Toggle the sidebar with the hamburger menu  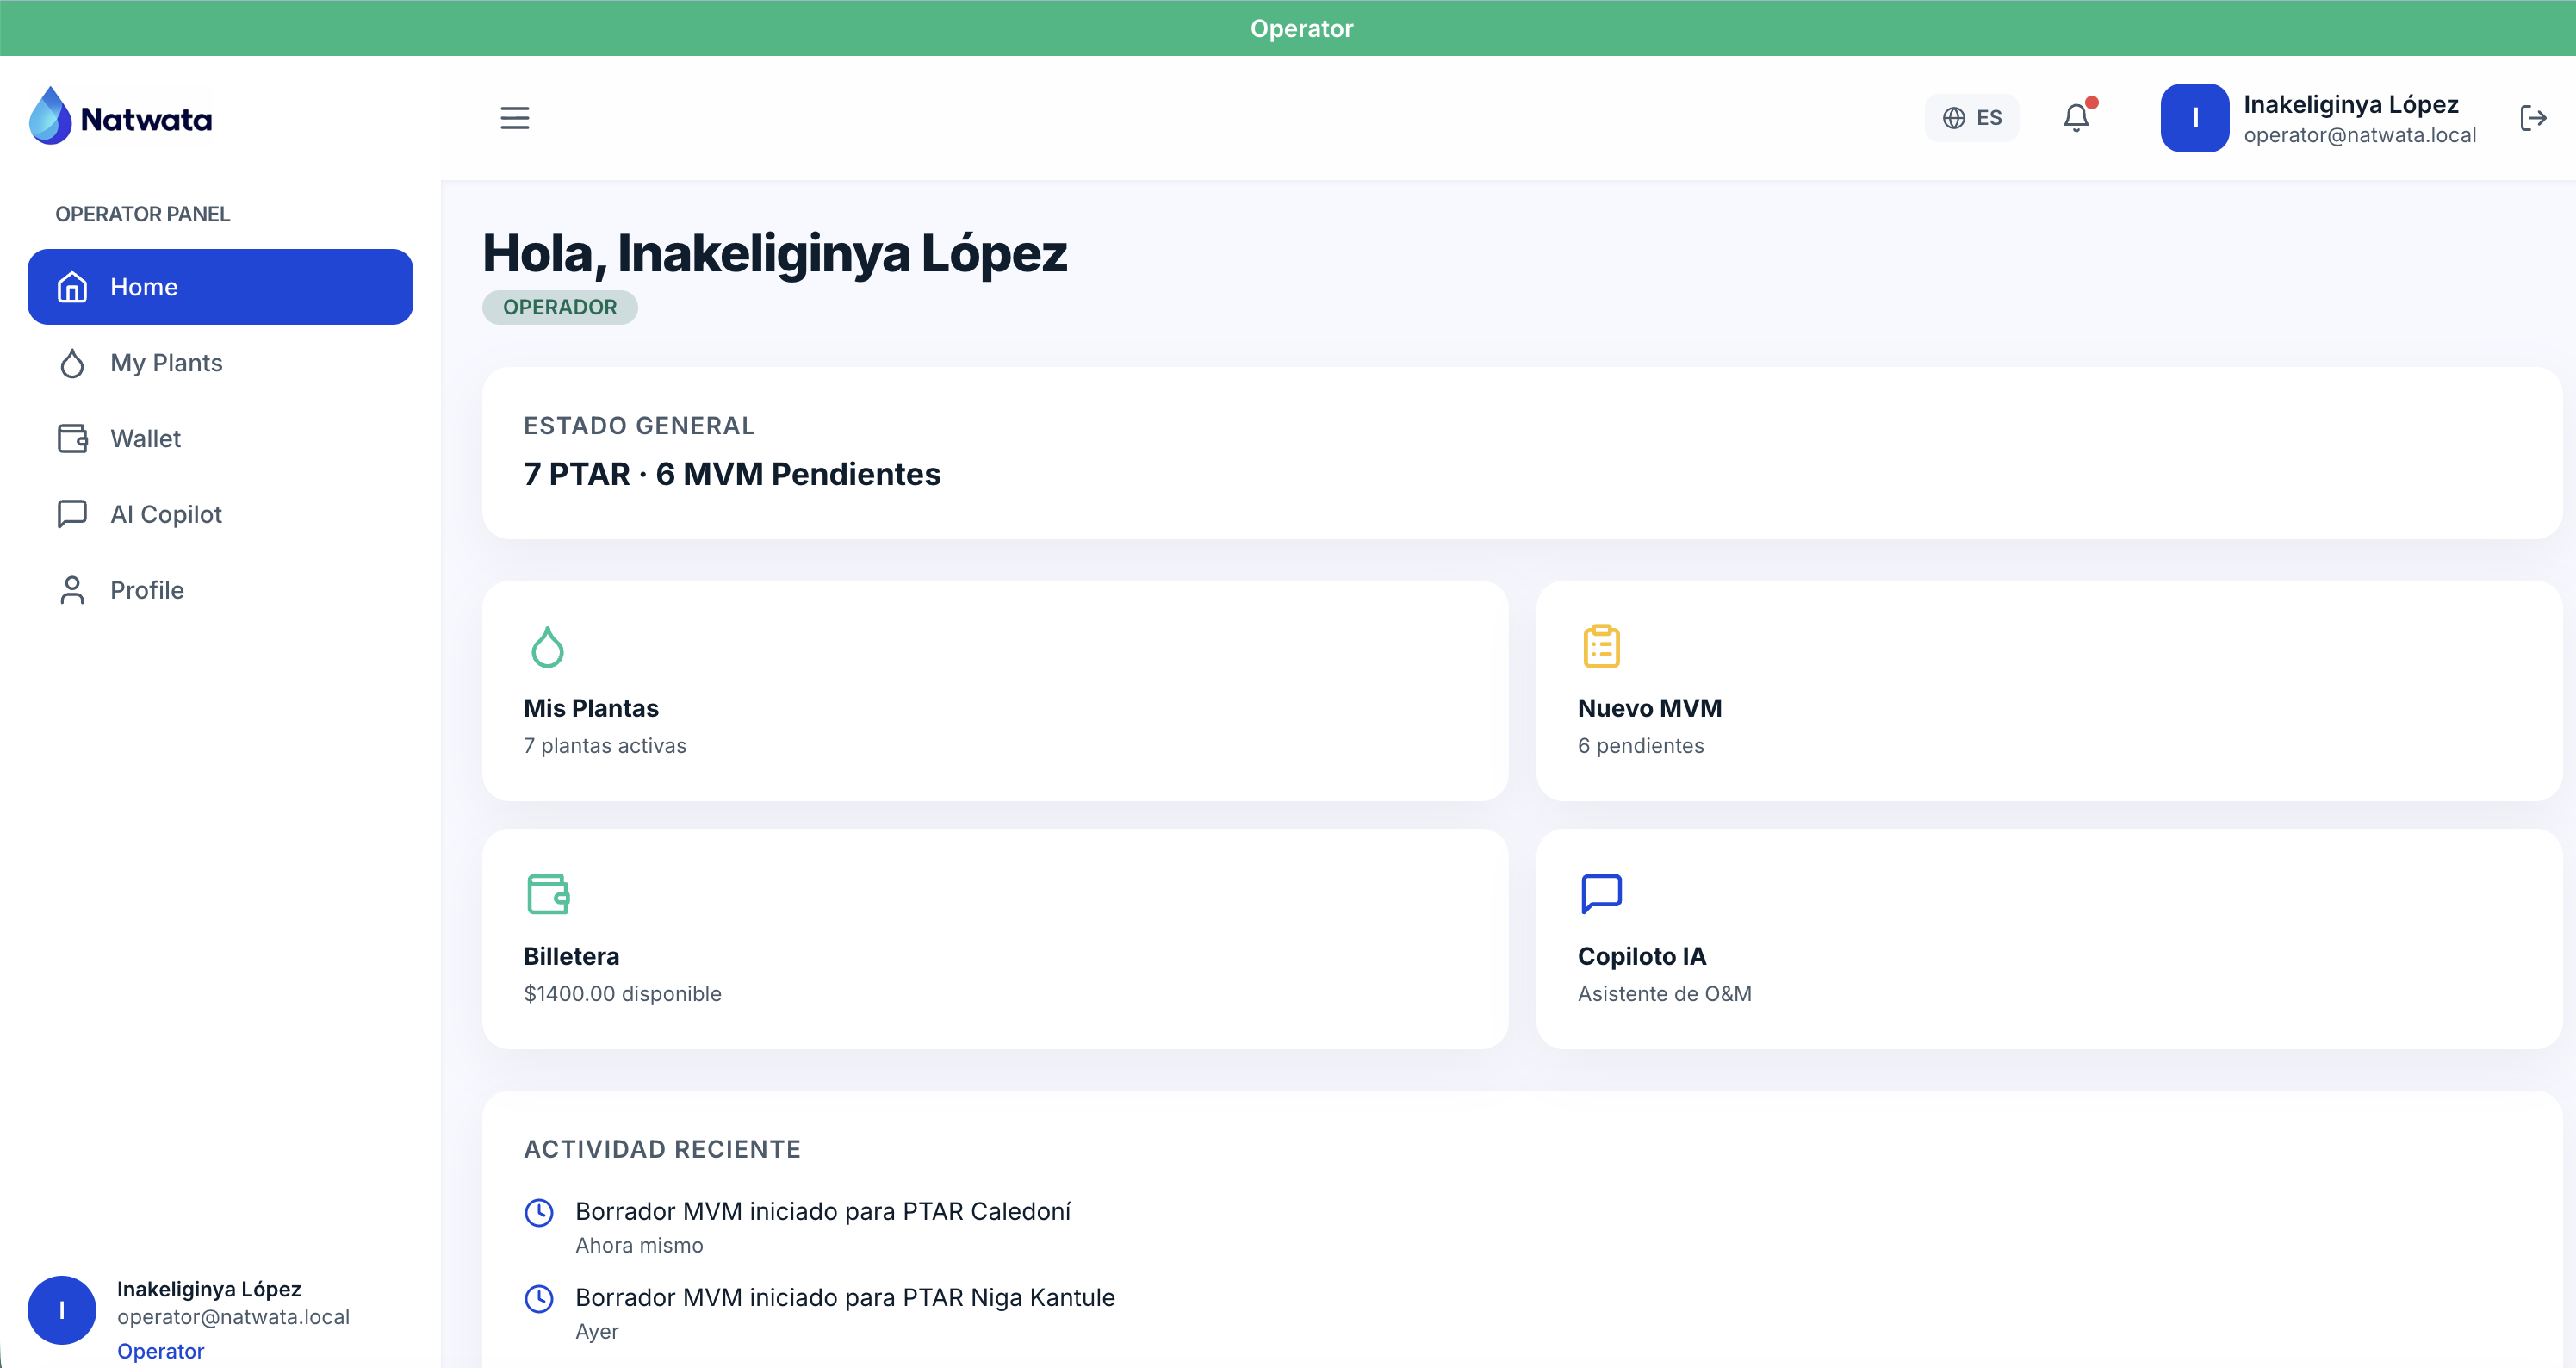514,118
